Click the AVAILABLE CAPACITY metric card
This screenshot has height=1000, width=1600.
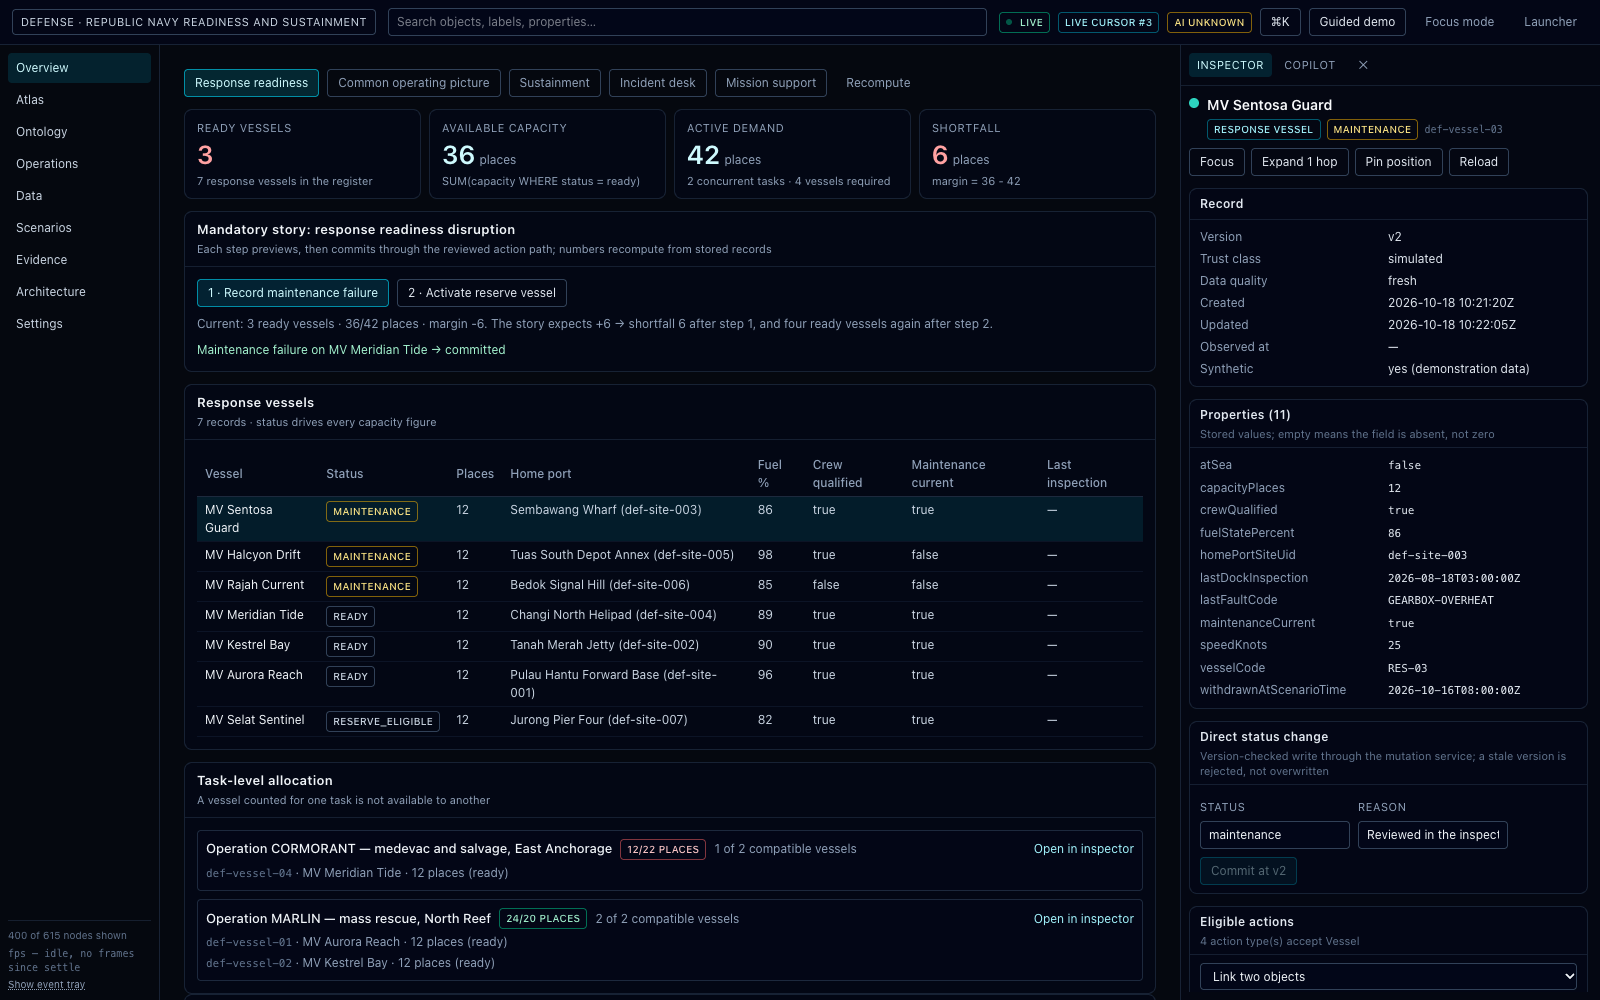pos(547,154)
